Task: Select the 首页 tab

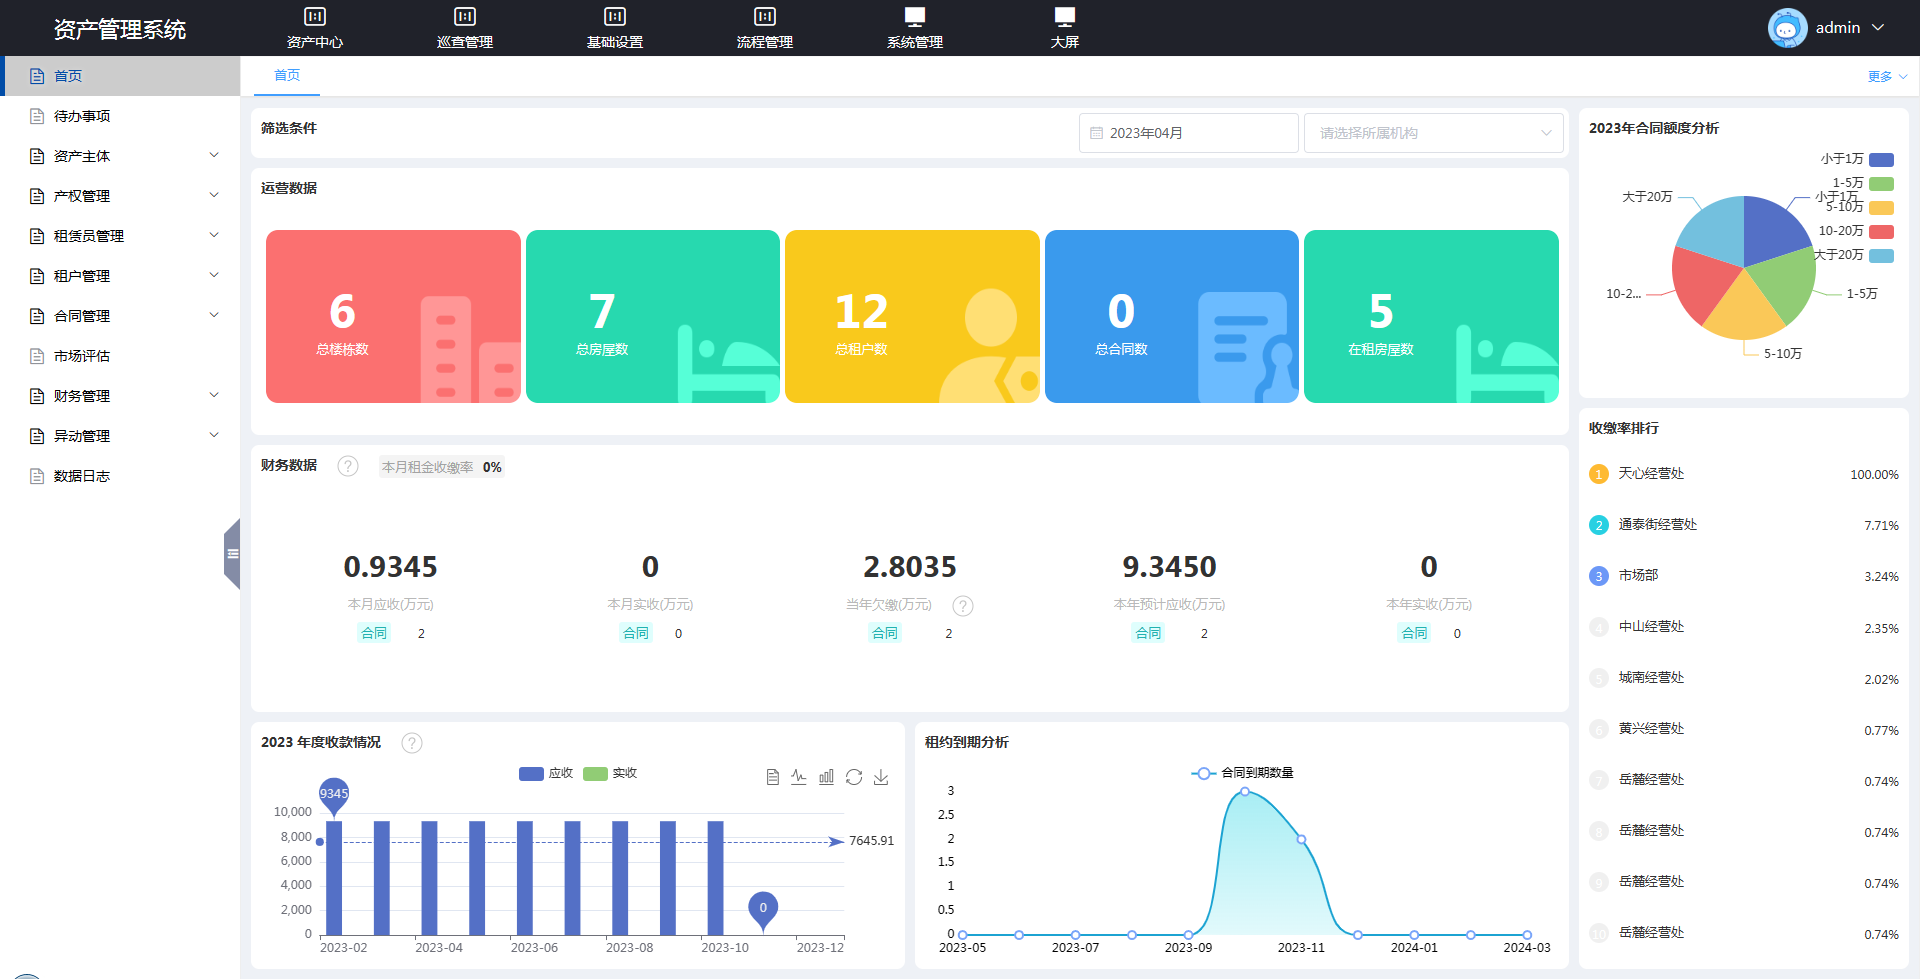Action: click(287, 76)
